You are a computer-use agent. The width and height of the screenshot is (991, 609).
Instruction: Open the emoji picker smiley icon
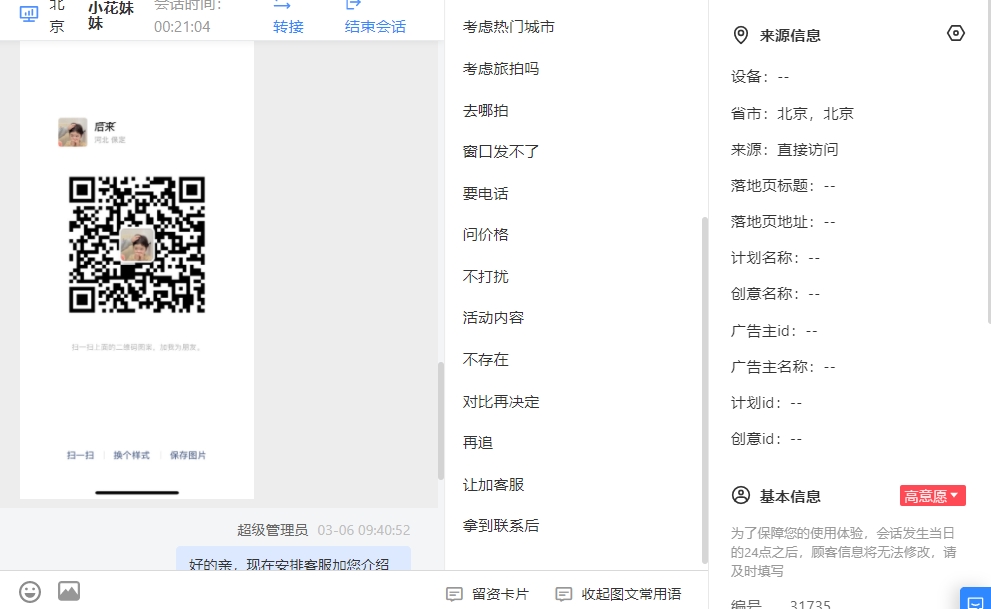coord(30,592)
